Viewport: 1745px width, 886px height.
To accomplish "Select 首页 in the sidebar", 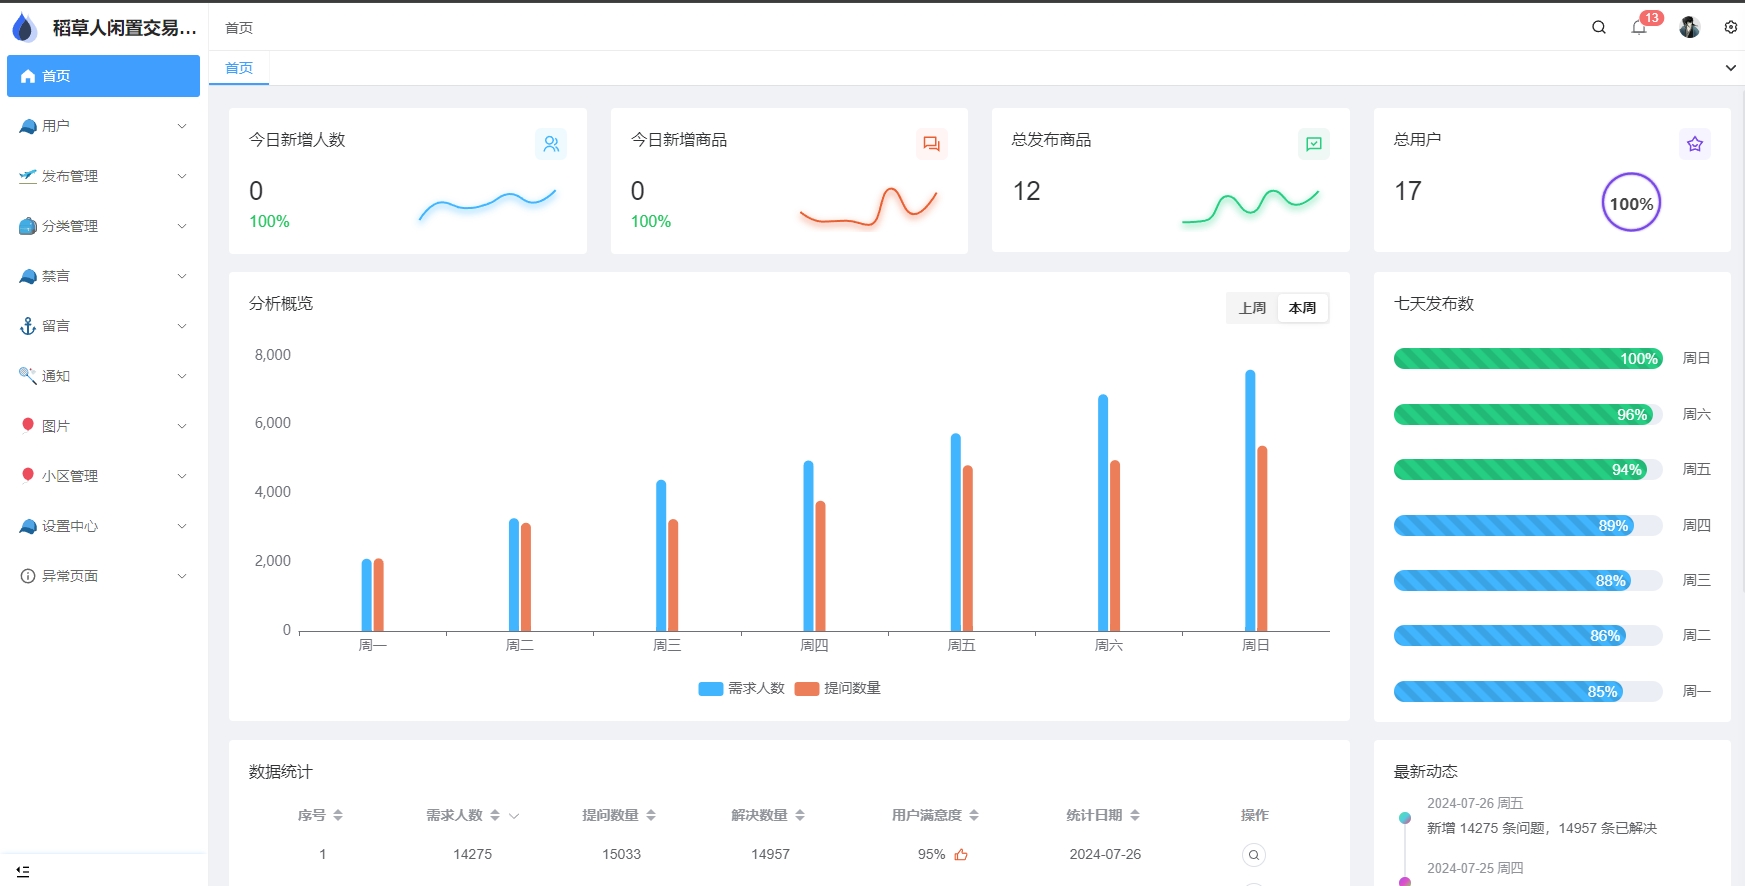I will 103,76.
